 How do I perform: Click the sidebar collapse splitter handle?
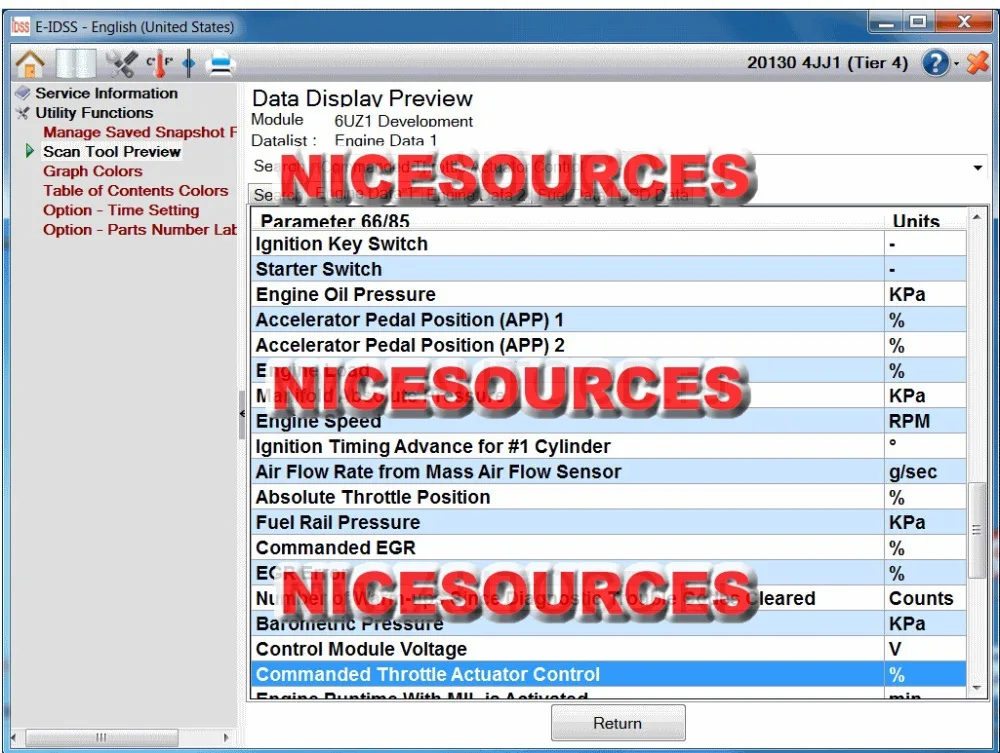tap(242, 414)
